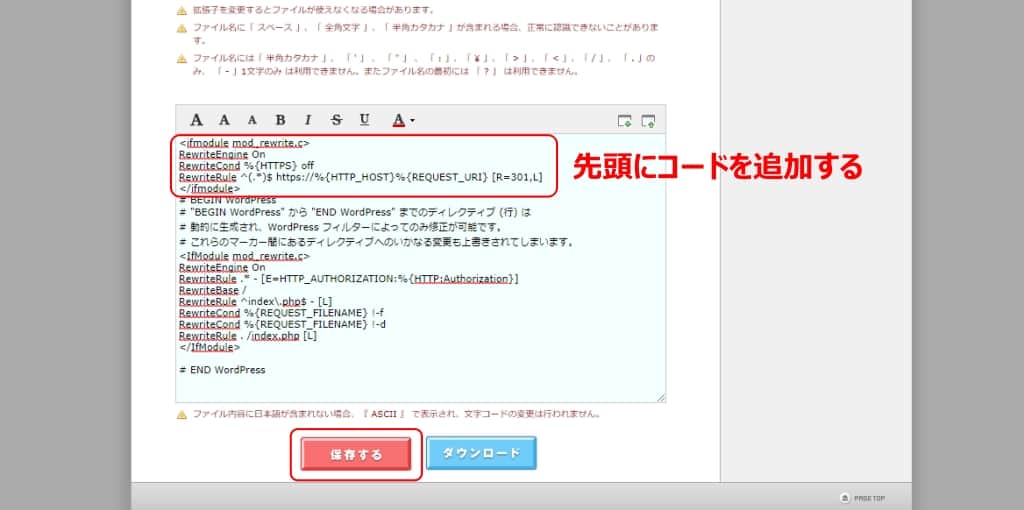Click the HTTP_AUTHORIZATION RewriteRule line

(x=349, y=279)
